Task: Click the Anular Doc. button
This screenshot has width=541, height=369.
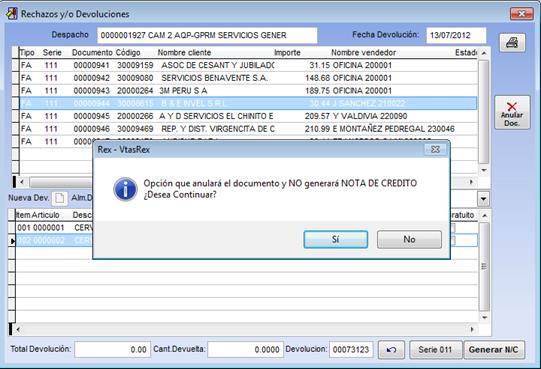Action: [x=512, y=113]
